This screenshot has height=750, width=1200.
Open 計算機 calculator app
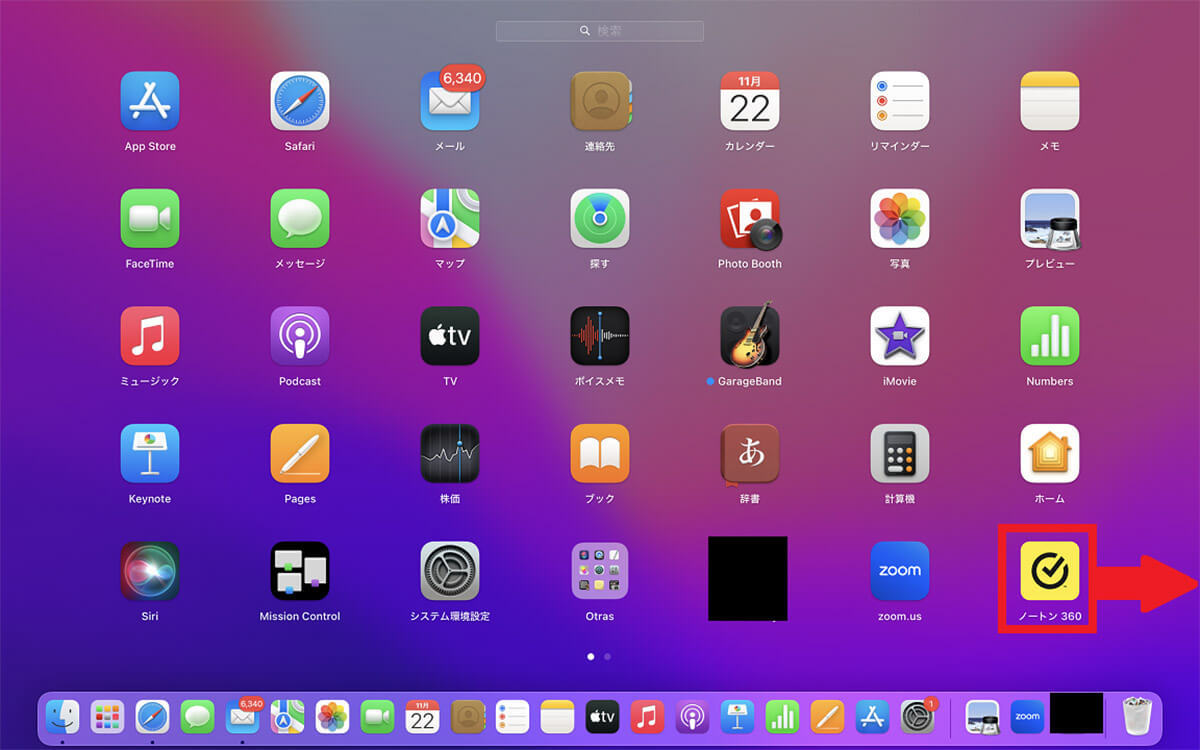click(900, 453)
